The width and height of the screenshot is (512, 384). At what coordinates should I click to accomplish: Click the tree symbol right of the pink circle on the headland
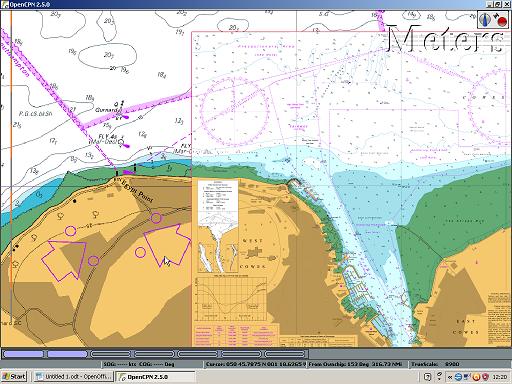point(96,214)
